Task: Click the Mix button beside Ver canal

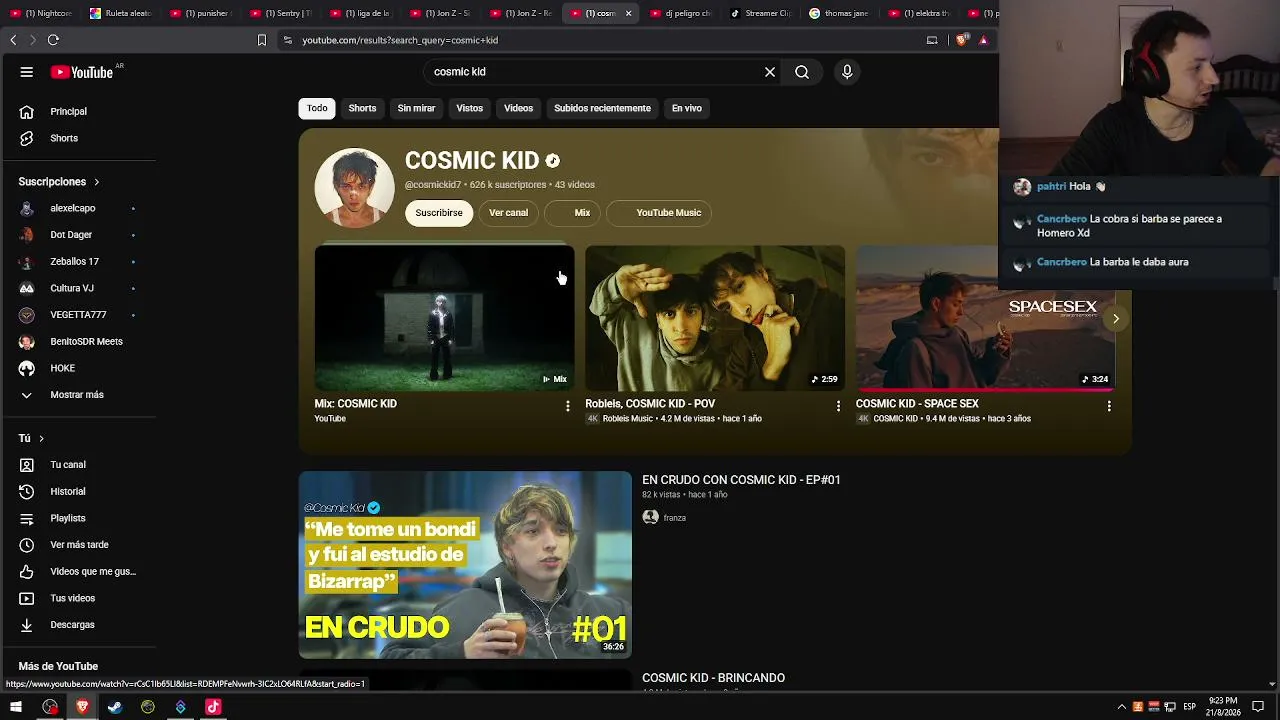Action: (574, 212)
